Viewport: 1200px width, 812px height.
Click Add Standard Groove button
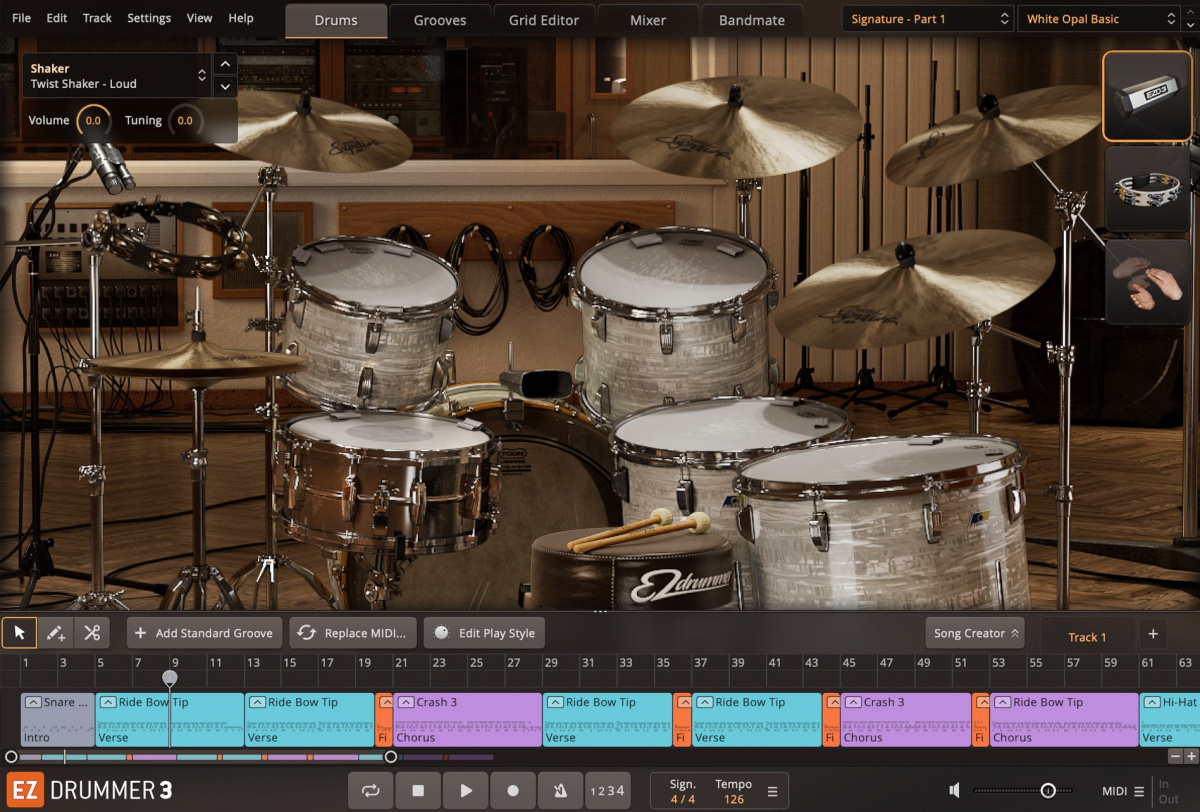pyautogui.click(x=204, y=632)
